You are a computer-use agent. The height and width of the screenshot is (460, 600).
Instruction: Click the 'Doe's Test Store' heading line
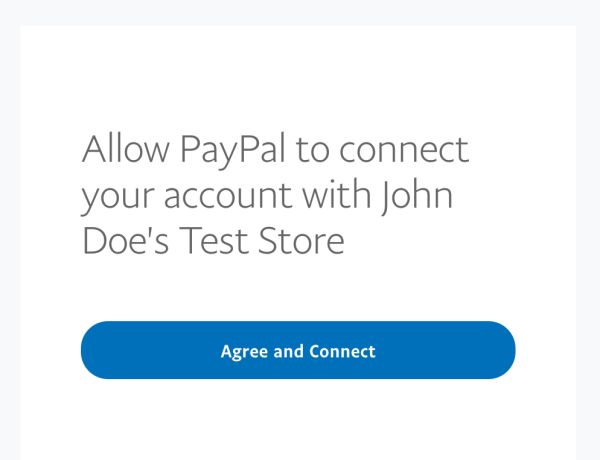click(213, 241)
